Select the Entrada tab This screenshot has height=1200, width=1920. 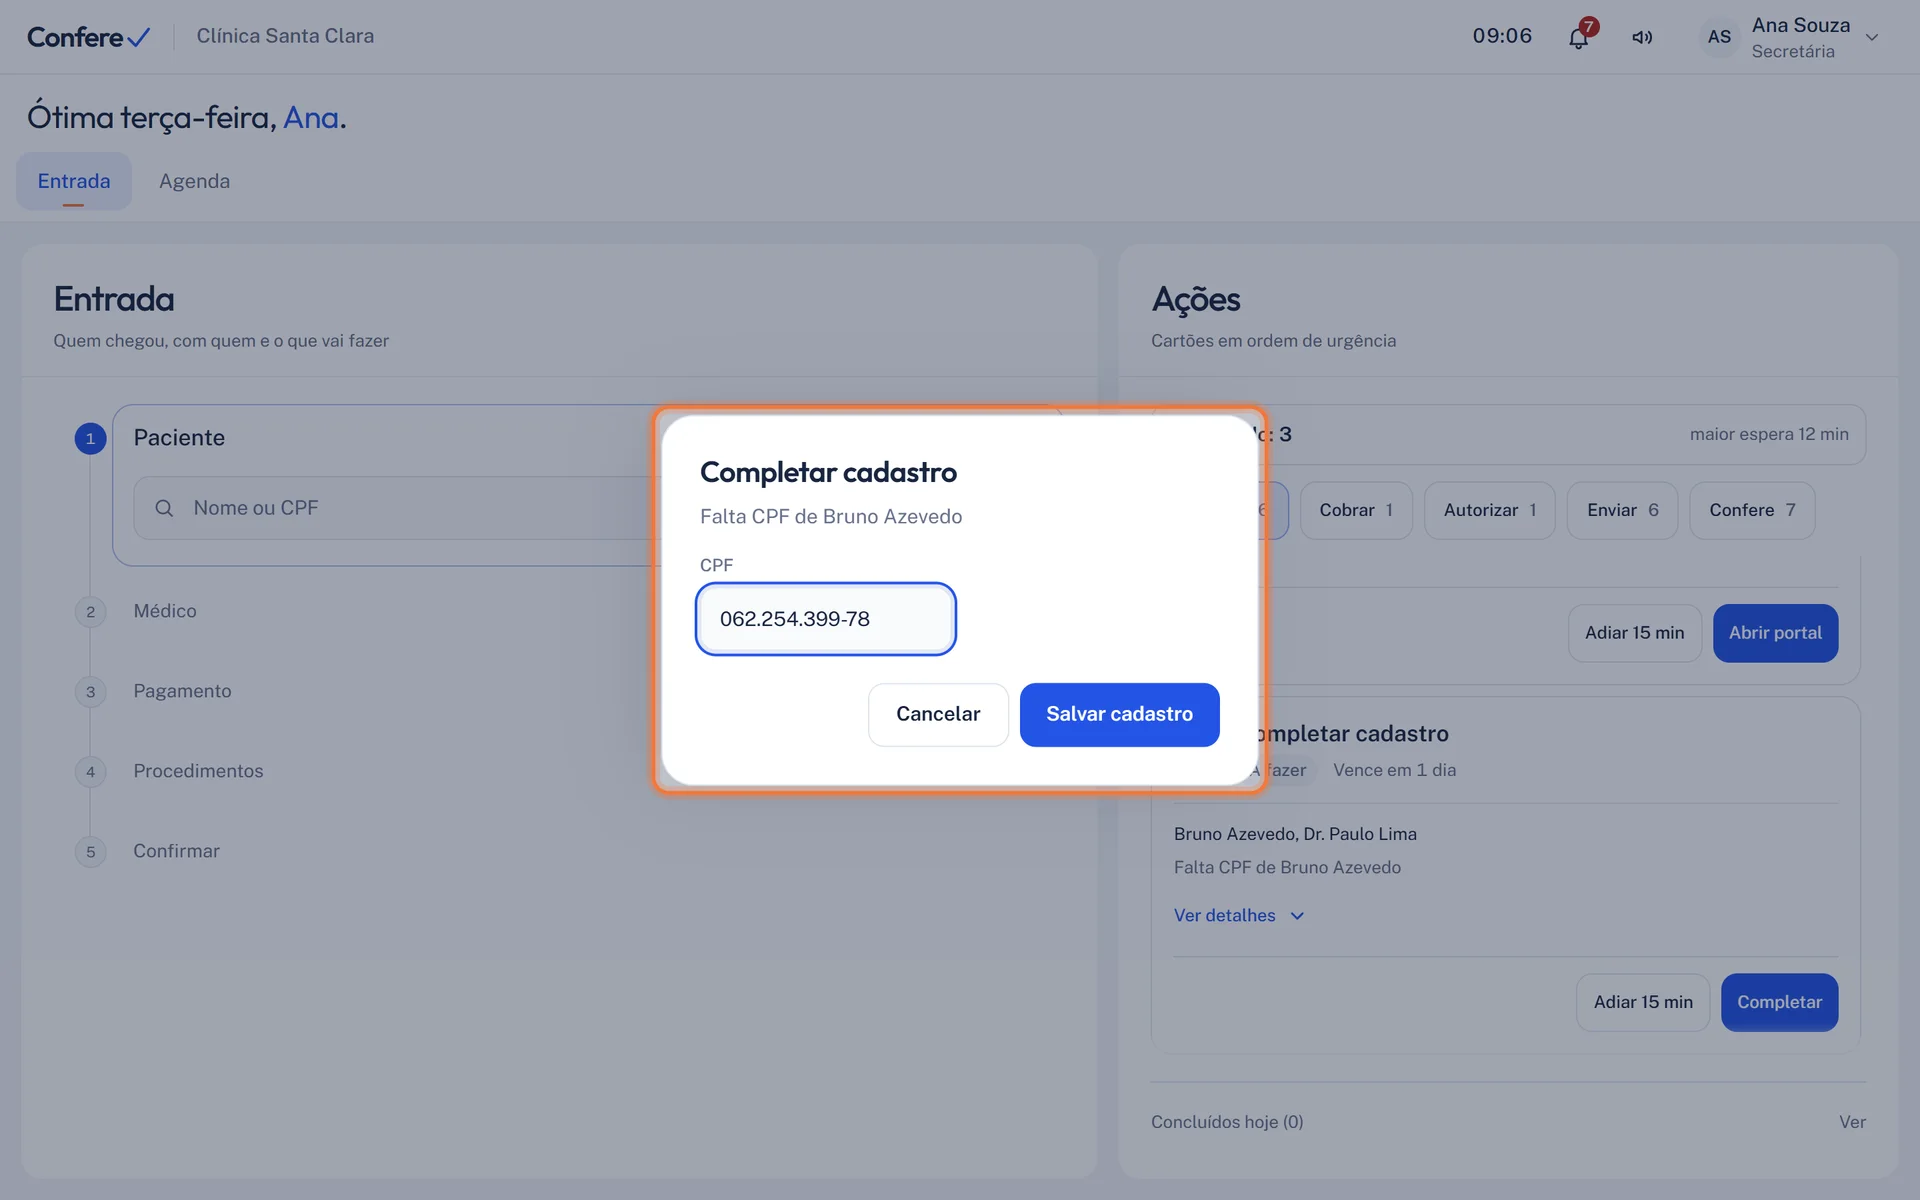(74, 181)
